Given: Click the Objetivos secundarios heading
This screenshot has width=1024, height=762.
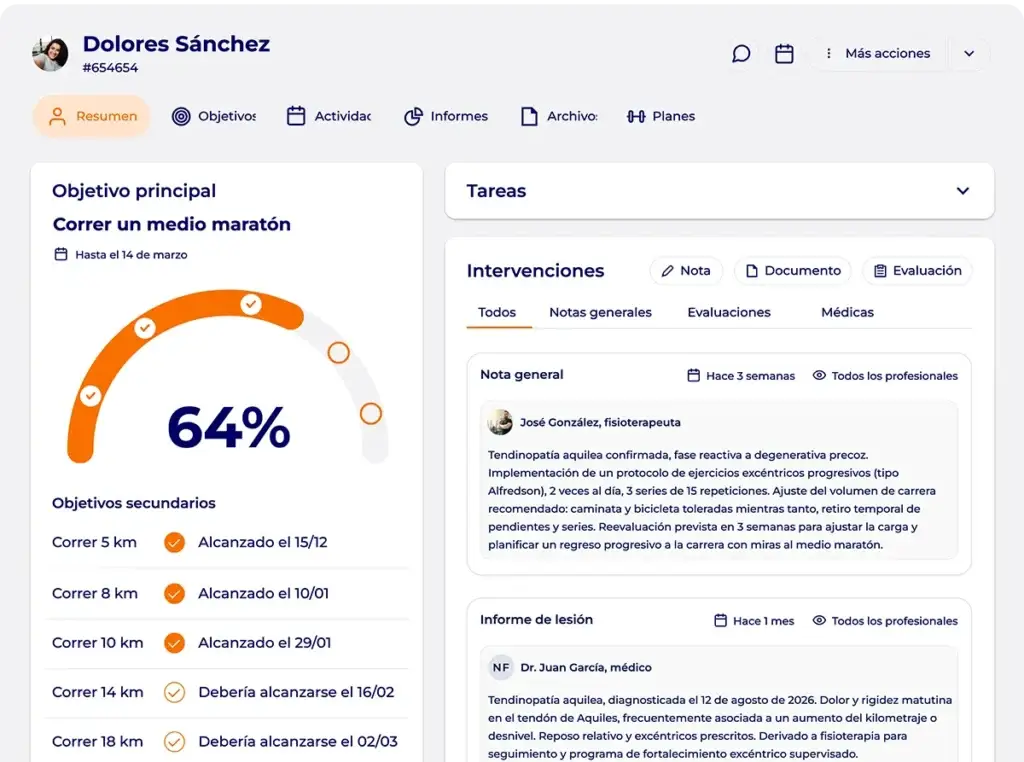Looking at the screenshot, I should pos(134,503).
